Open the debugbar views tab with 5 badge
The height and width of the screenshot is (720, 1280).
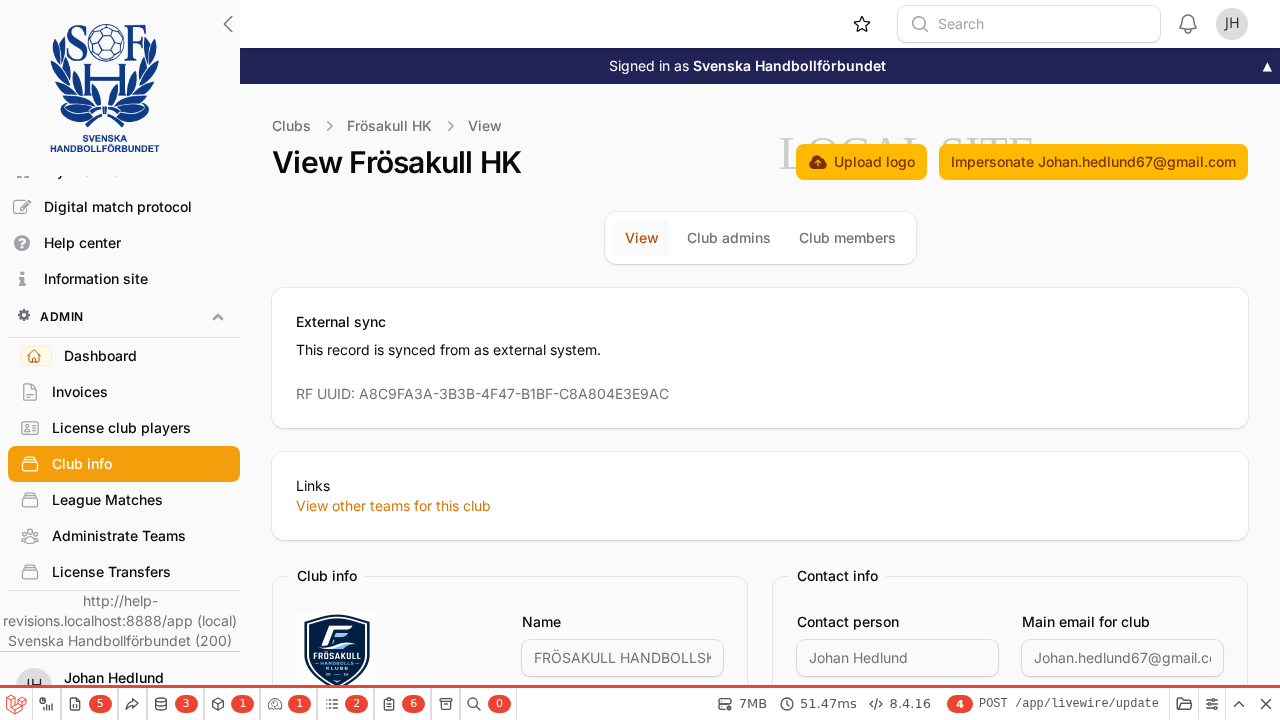tap(89, 704)
